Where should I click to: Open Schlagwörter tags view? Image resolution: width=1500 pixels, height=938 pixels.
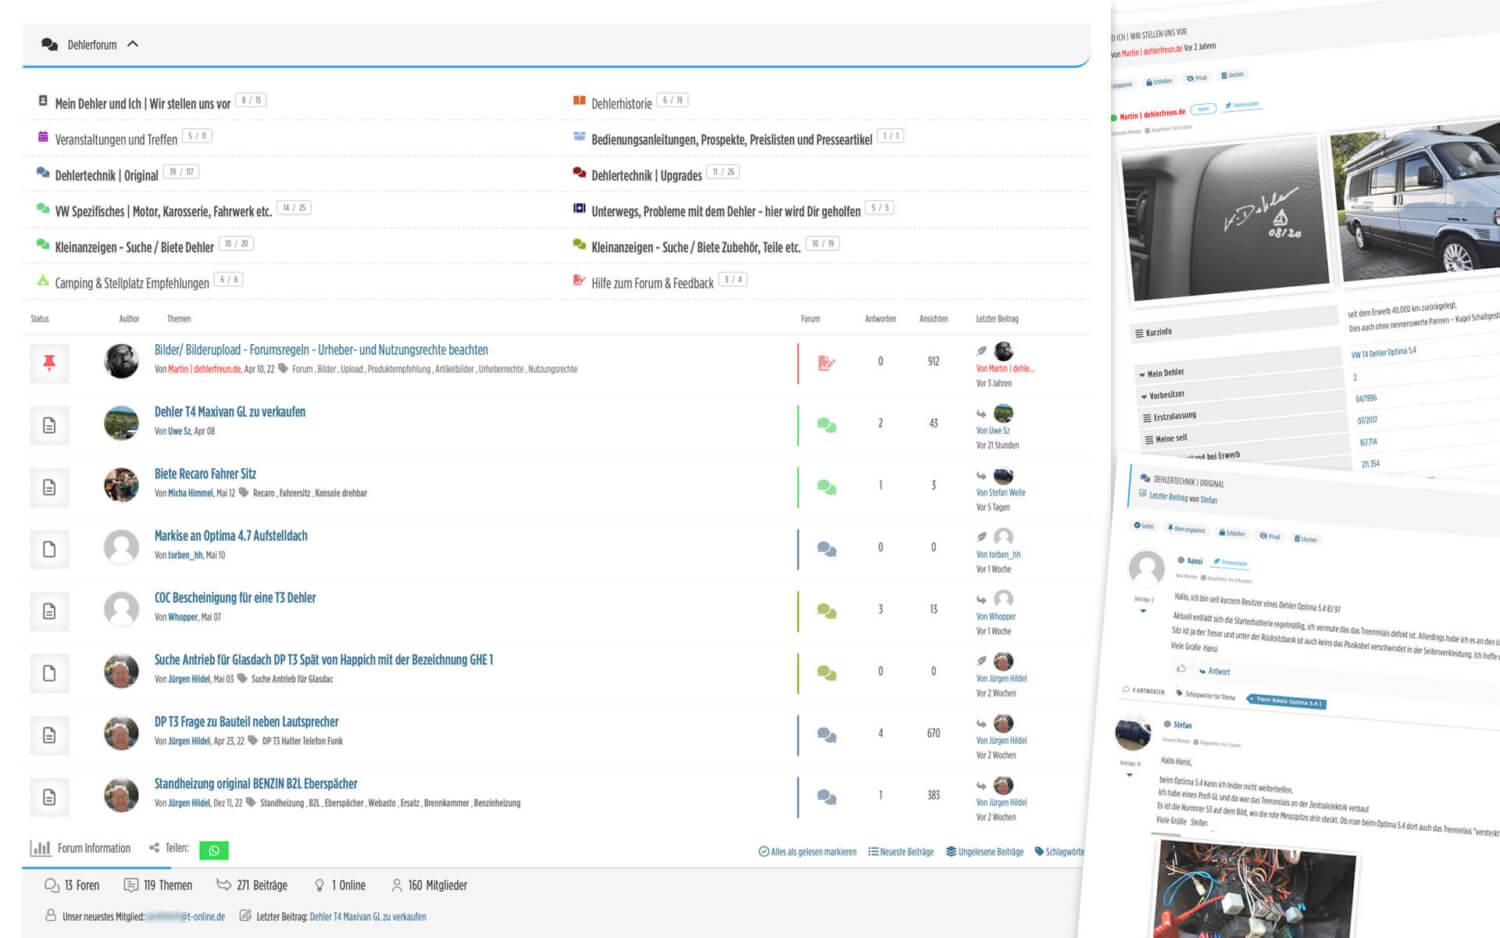coord(1059,852)
